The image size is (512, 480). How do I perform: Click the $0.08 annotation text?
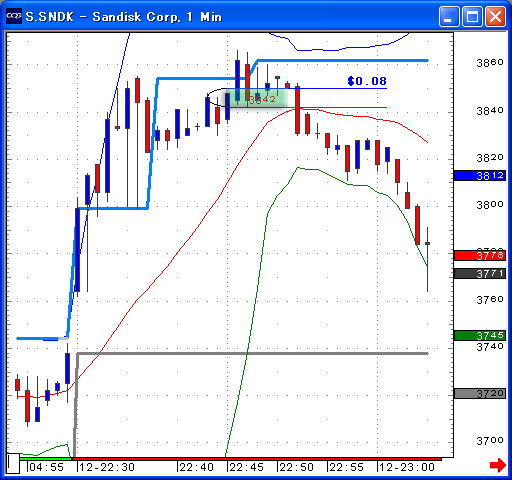[367, 81]
